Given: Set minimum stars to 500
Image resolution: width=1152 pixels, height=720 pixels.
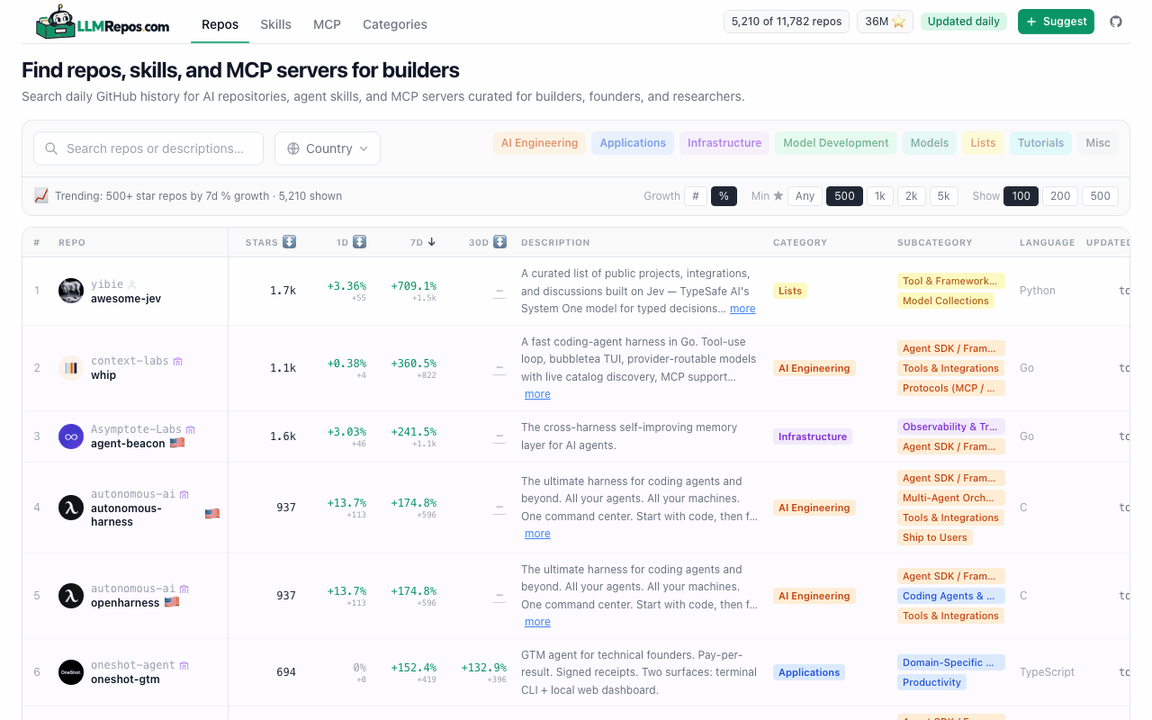Looking at the screenshot, I should [844, 196].
